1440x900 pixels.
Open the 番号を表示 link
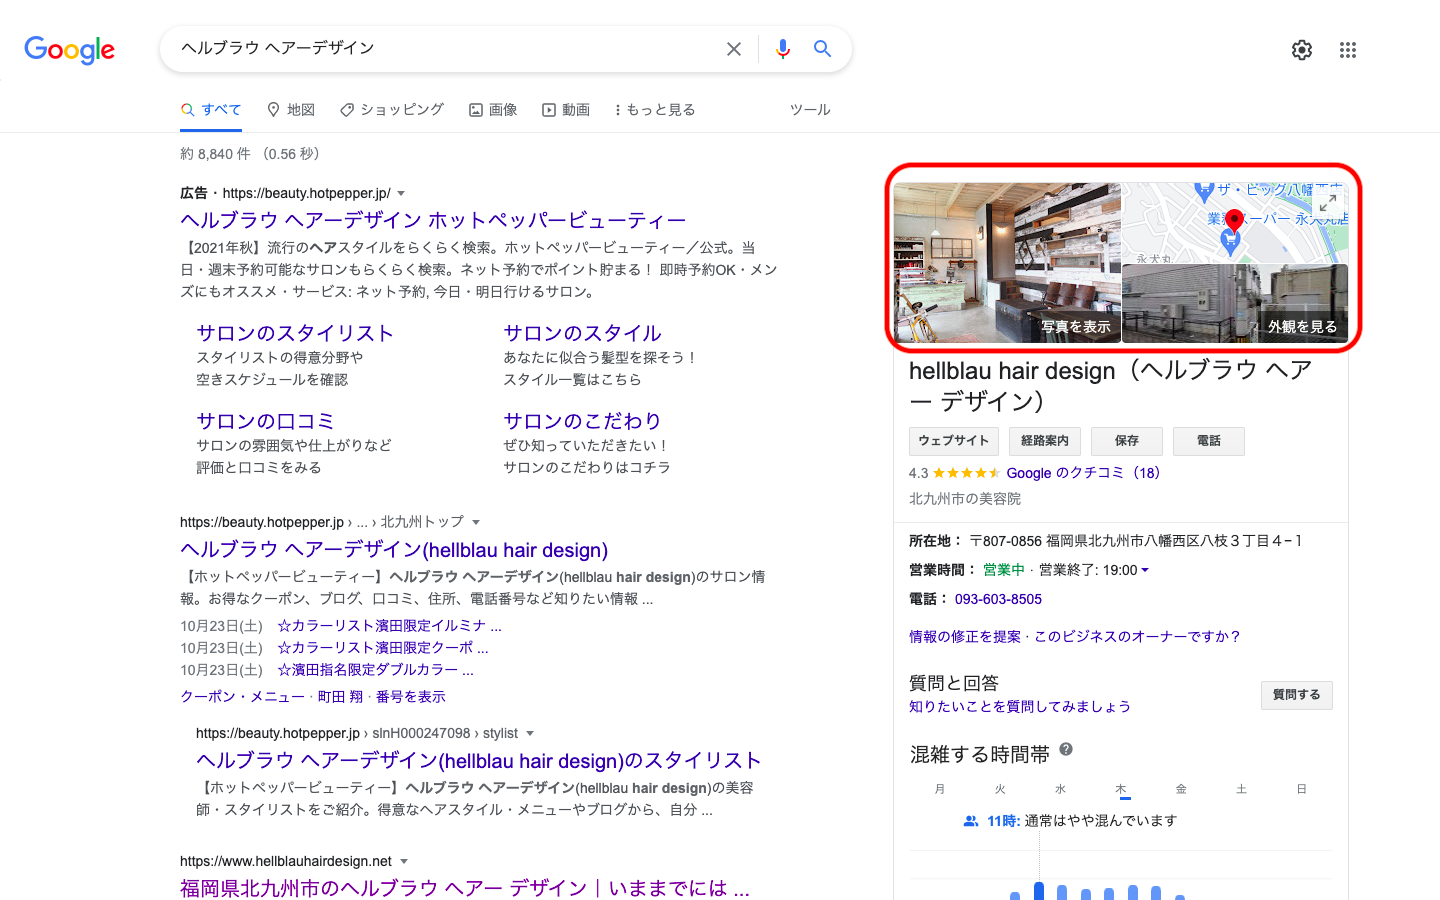click(410, 697)
